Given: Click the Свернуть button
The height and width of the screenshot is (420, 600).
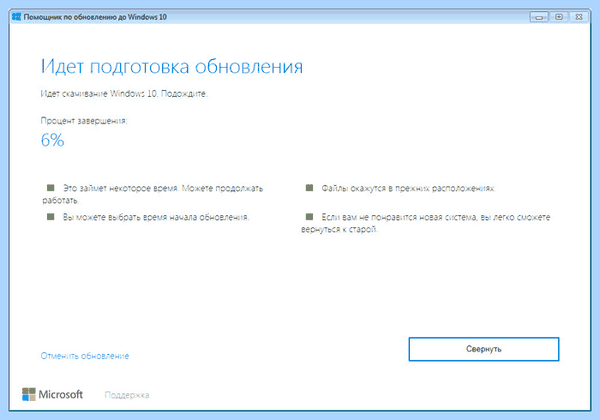Looking at the screenshot, I should [x=484, y=349].
